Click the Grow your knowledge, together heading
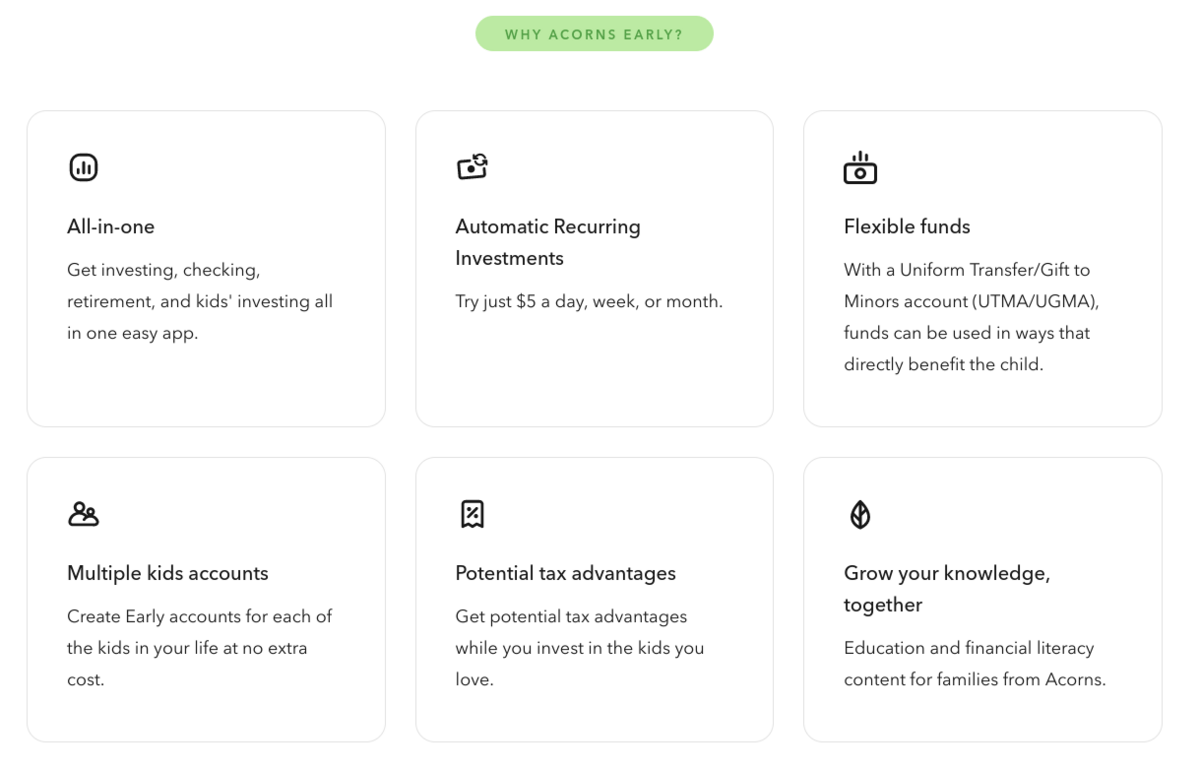 [947, 589]
